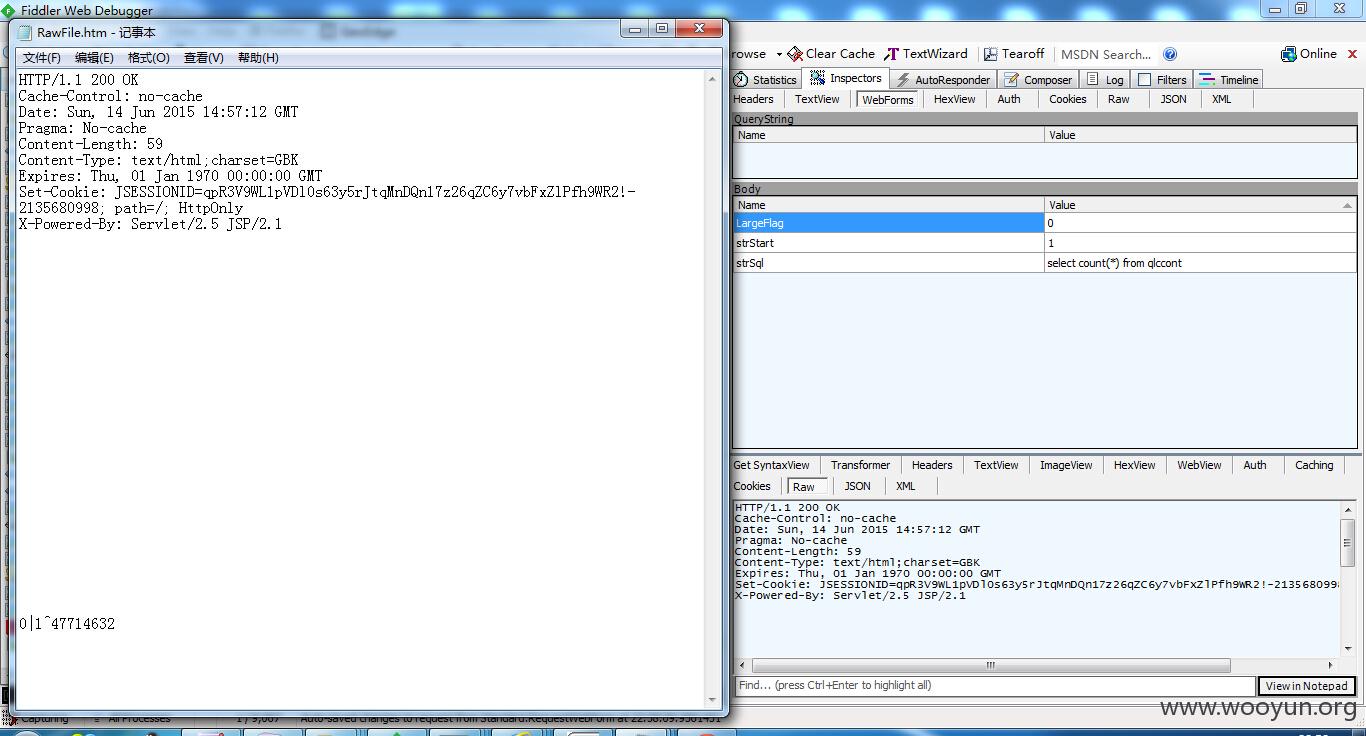Select the request Raw inspector tab
1366x736 pixels.
pos(1118,99)
